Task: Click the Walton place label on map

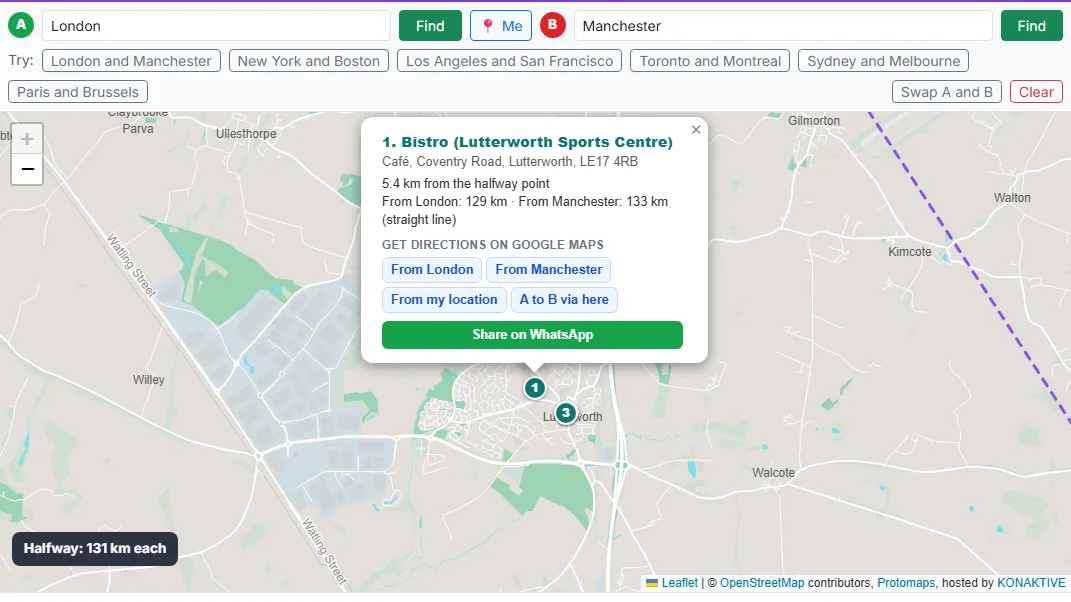Action: [x=1012, y=197]
